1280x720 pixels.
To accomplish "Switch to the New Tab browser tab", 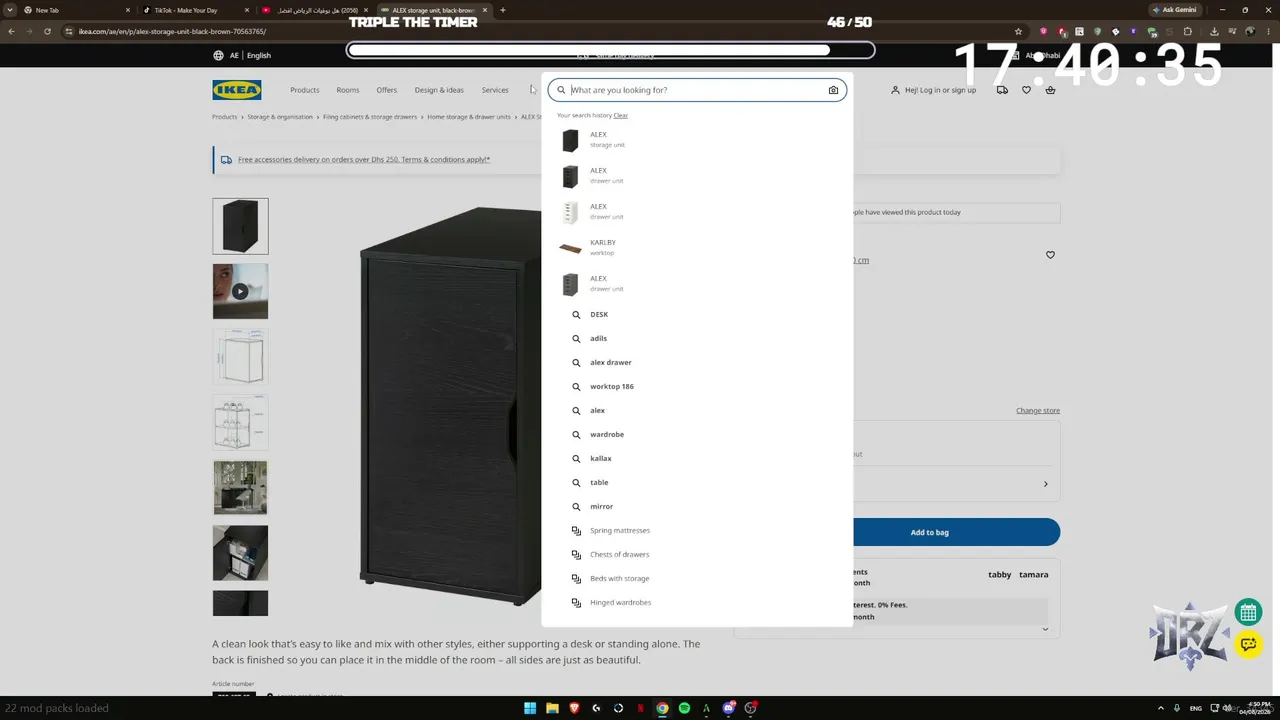I will (x=75, y=10).
